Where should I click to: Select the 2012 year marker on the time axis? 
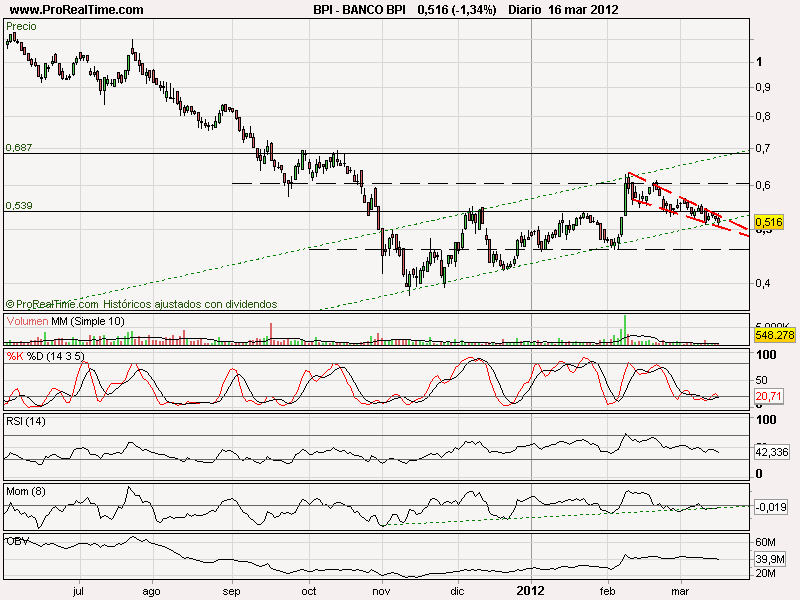[531, 591]
